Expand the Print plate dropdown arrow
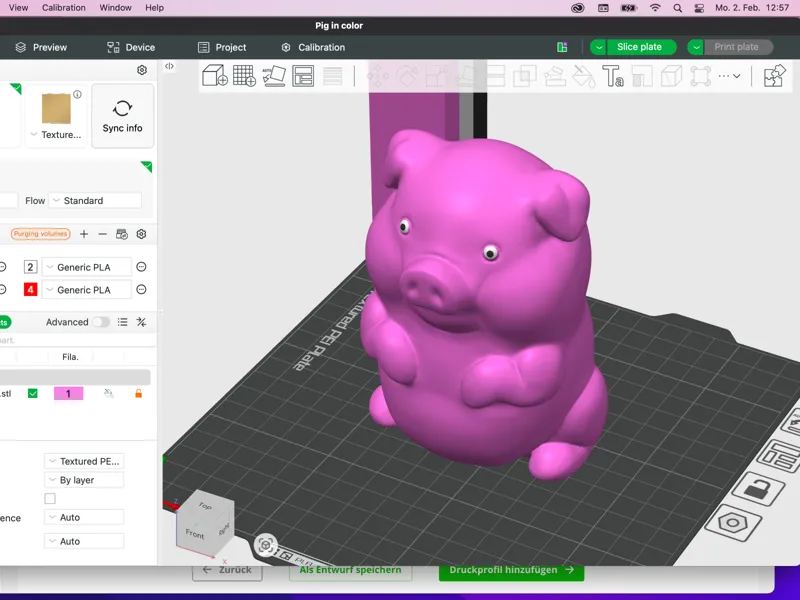The image size is (800, 600). click(x=695, y=47)
